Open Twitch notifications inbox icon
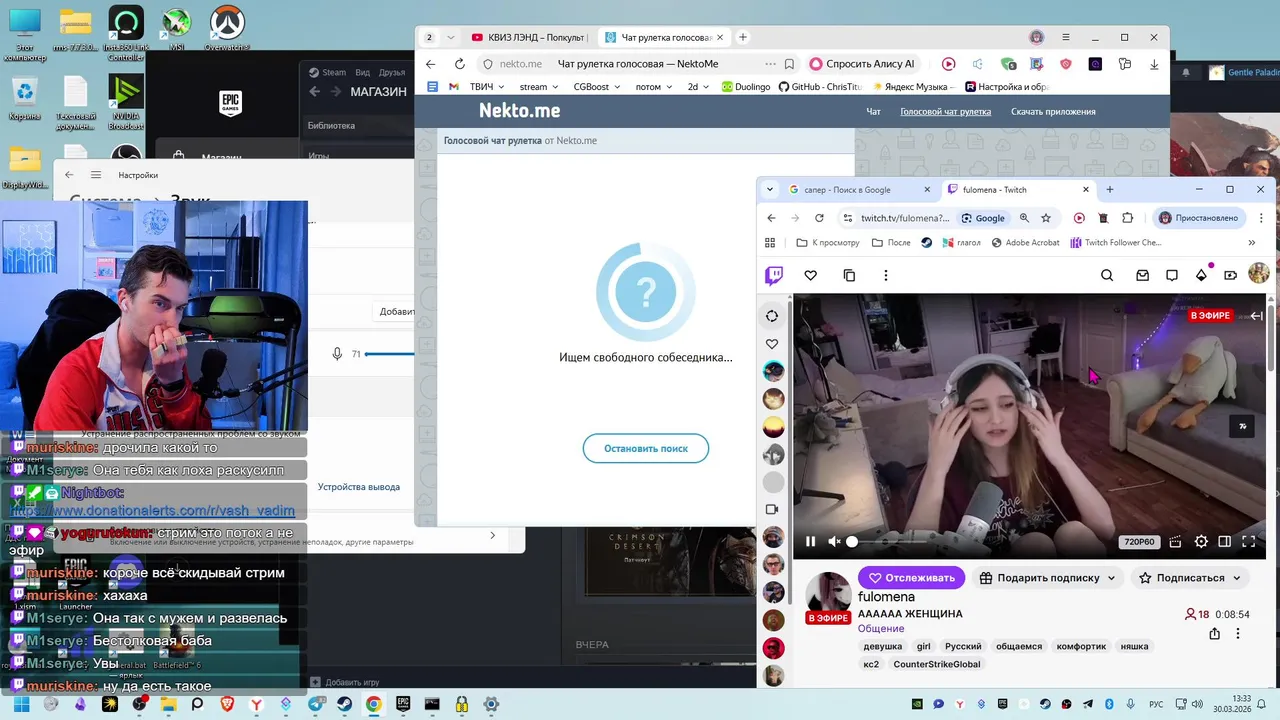Image resolution: width=1280 pixels, height=720 pixels. point(1141,275)
